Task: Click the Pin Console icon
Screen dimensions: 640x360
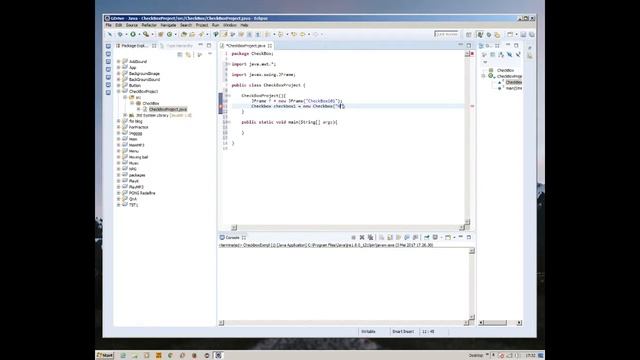Action: [427, 237]
